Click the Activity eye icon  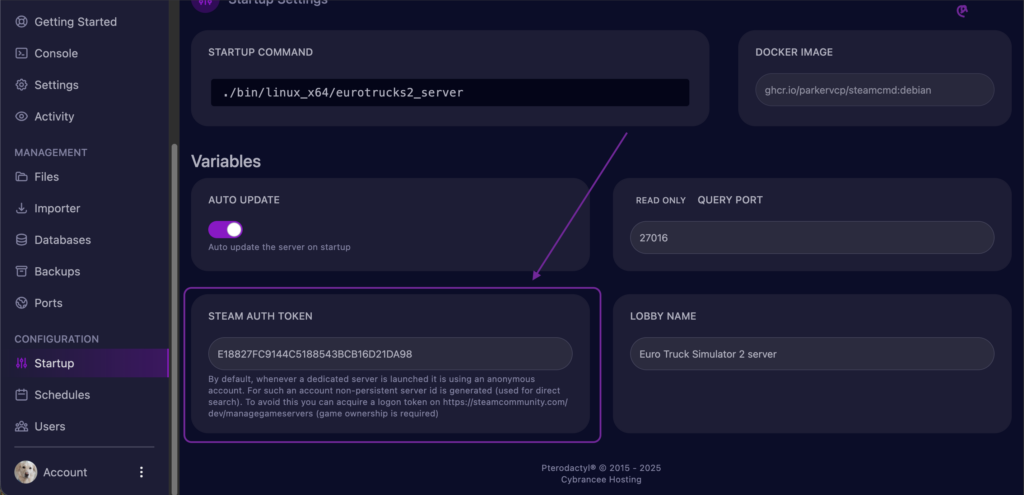[22, 116]
